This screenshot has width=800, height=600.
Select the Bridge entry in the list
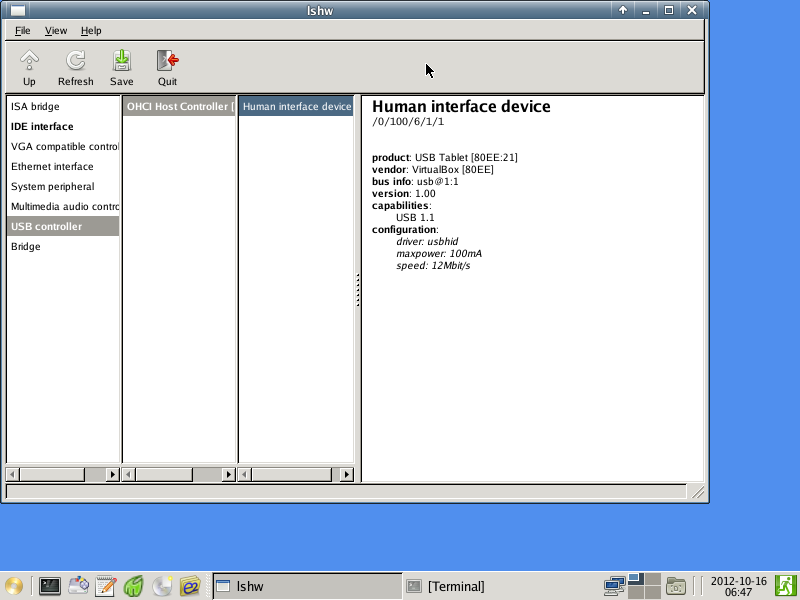click(63, 246)
